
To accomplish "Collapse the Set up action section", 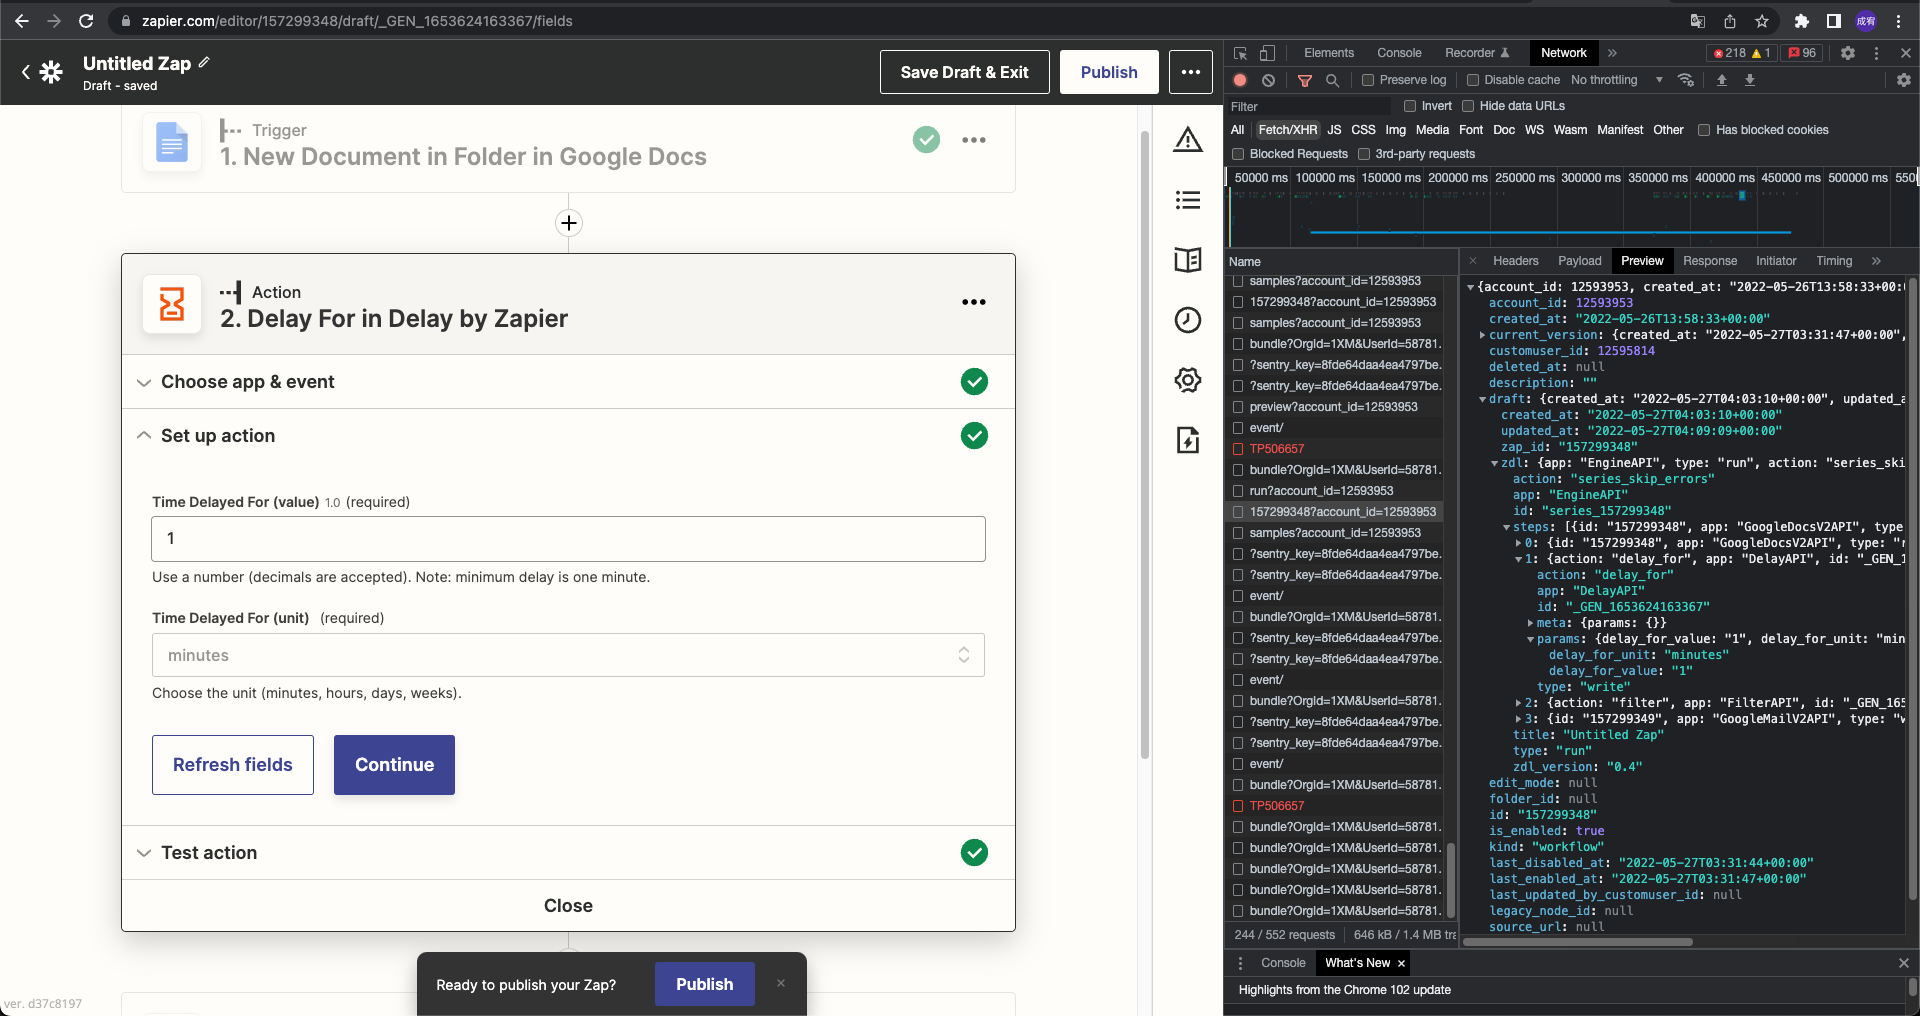I will (x=568, y=436).
